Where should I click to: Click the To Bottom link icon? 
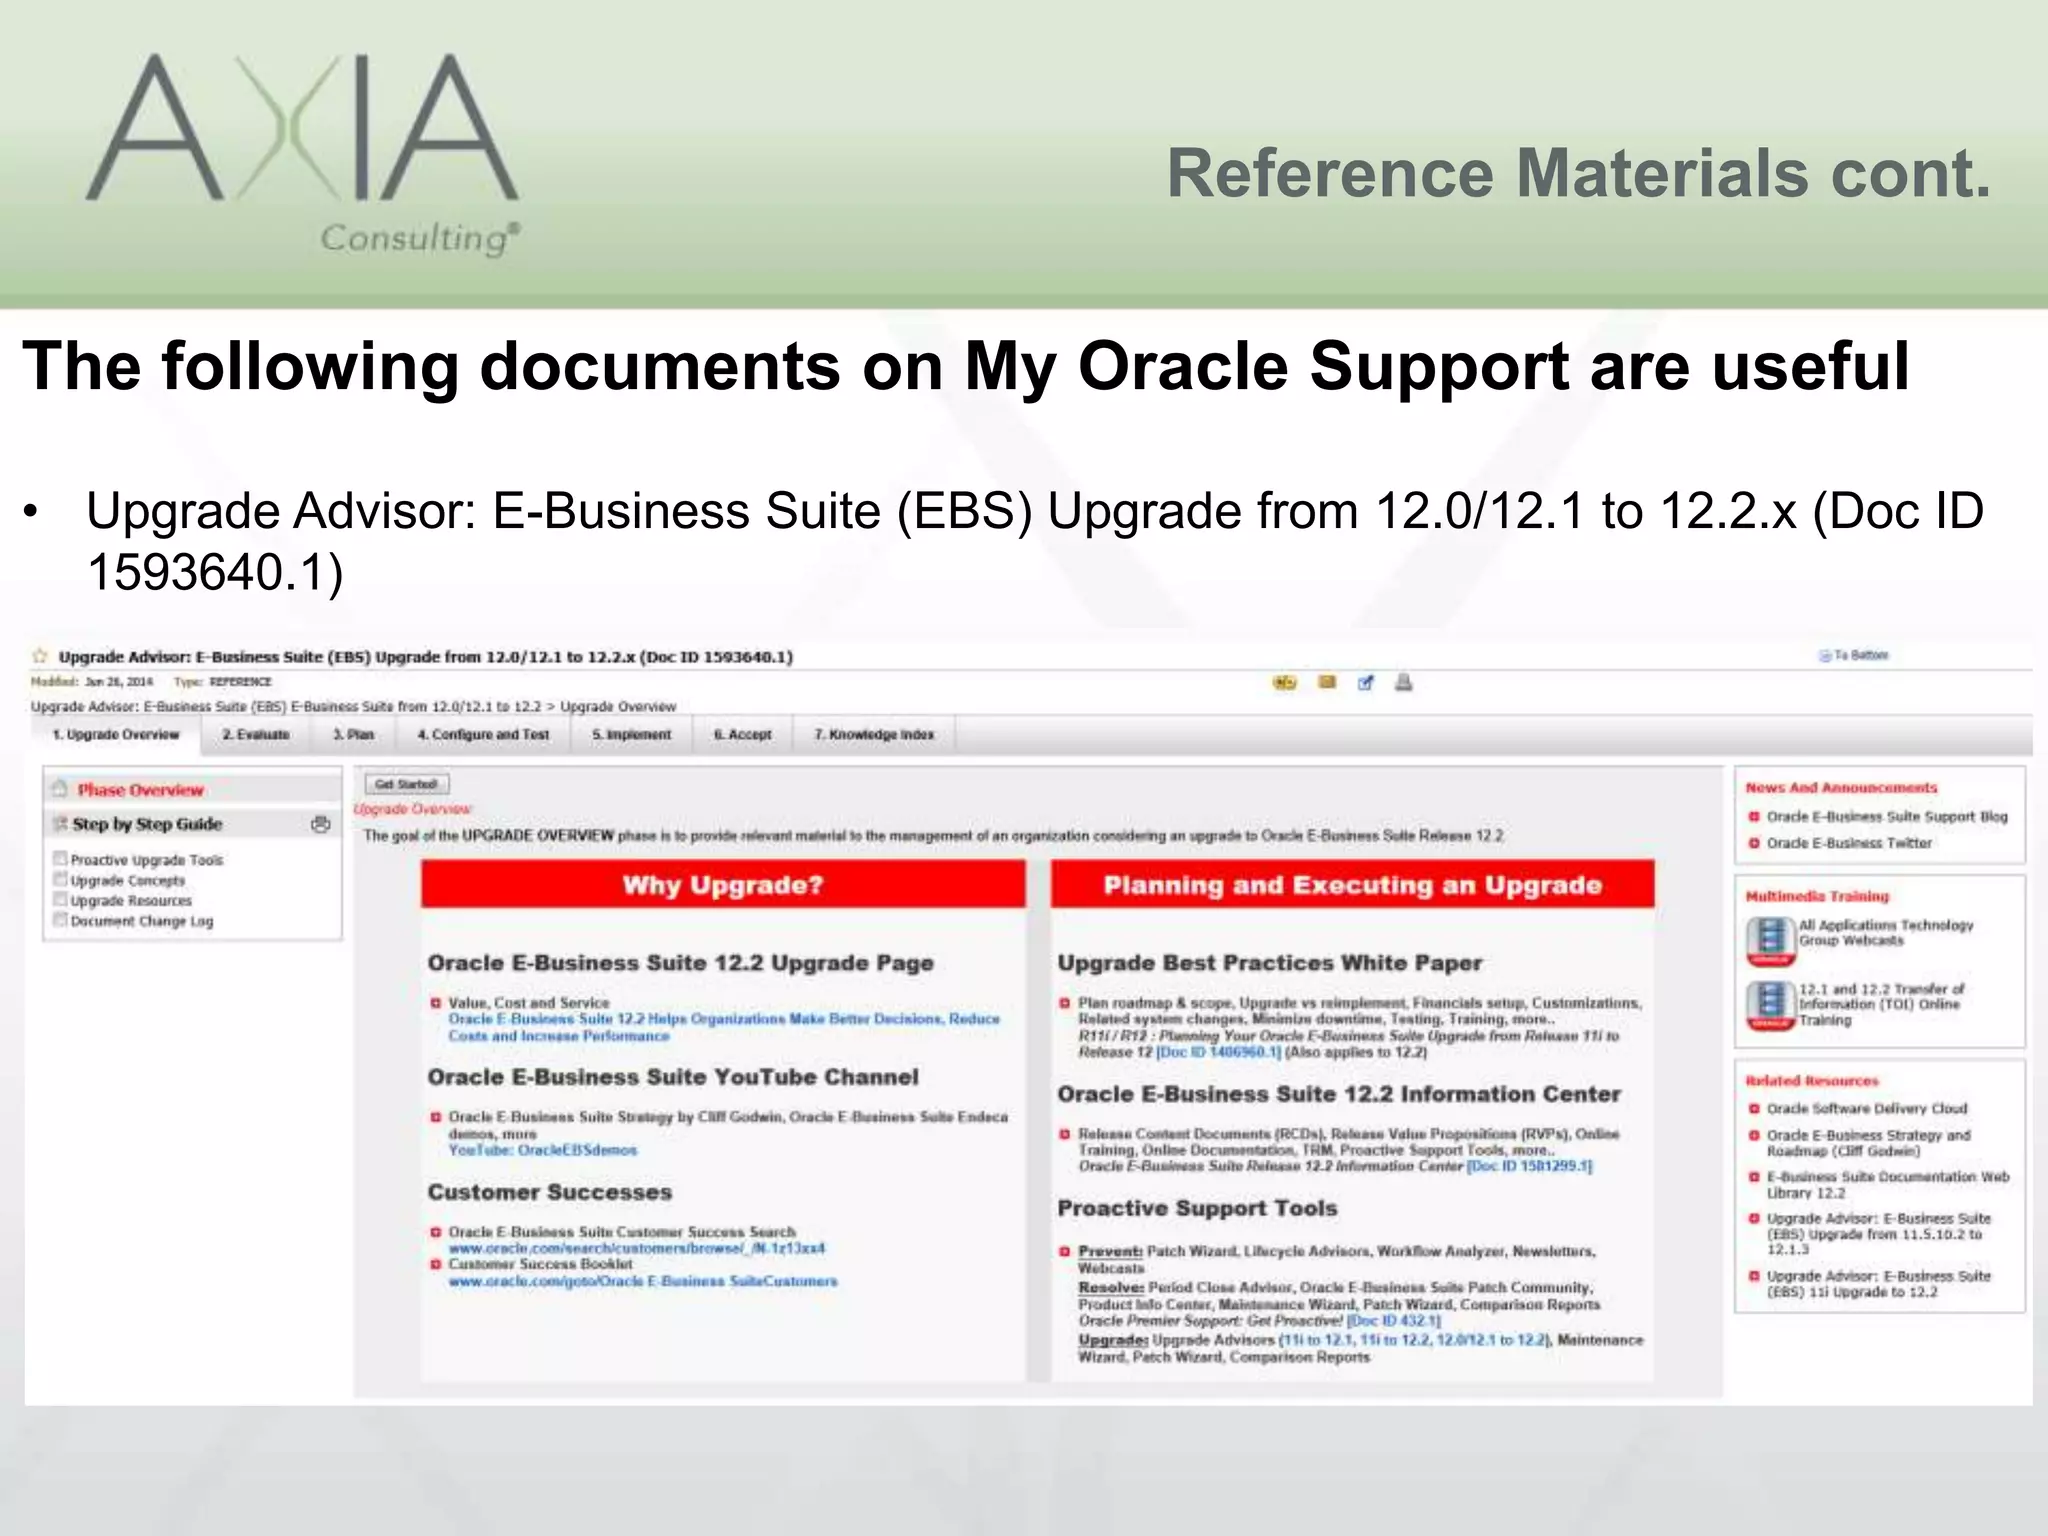pos(1825,656)
